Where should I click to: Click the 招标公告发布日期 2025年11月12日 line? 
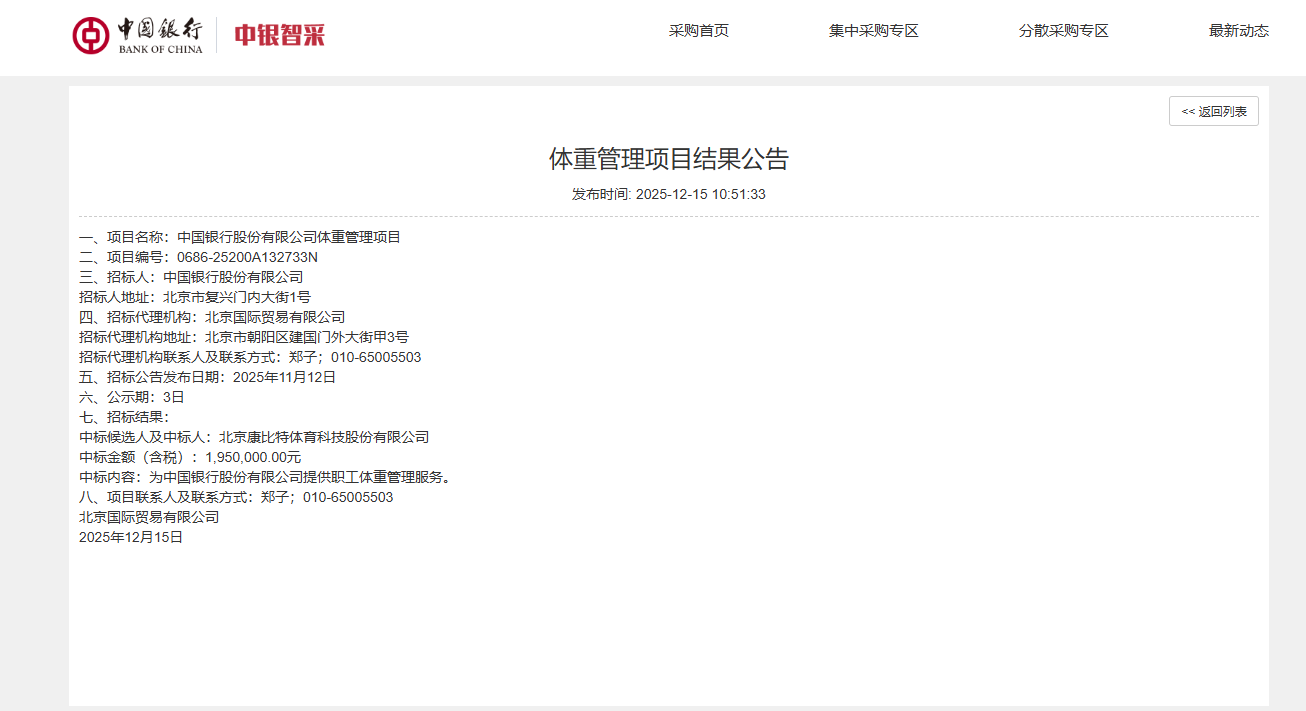tap(208, 377)
